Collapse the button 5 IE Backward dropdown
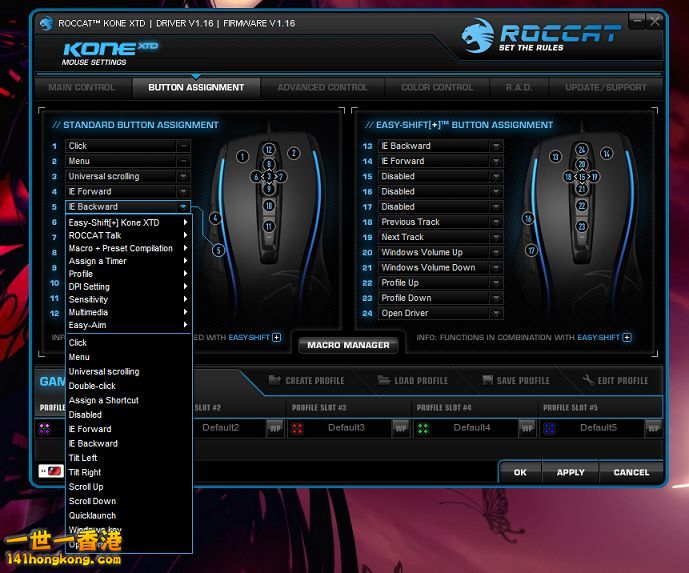 183,207
